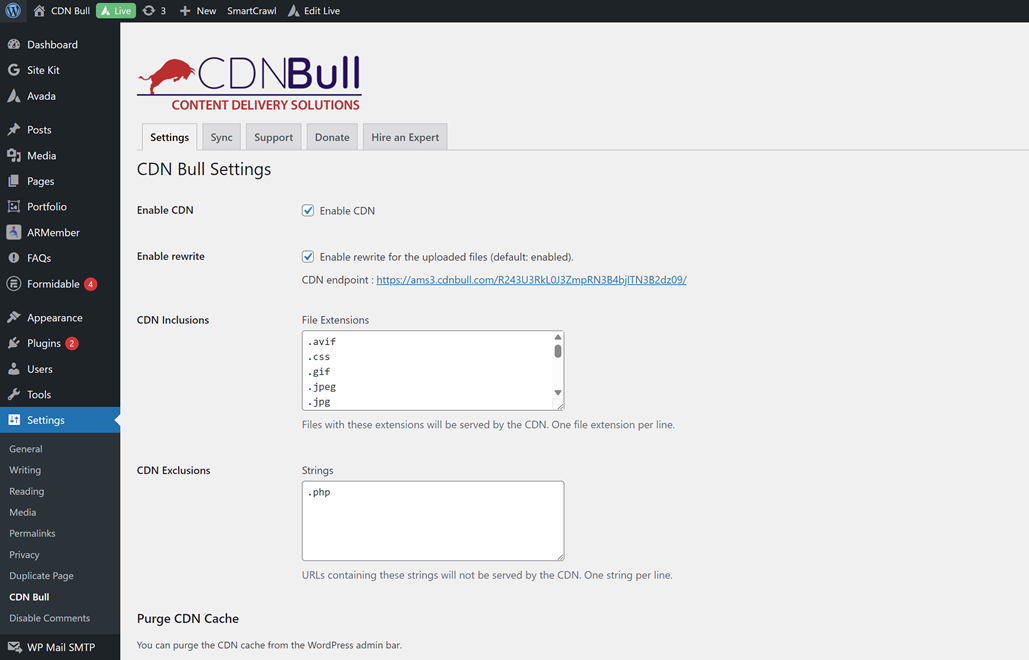The height and width of the screenshot is (660, 1029).
Task: Click the green Live button
Action: click(x=116, y=10)
